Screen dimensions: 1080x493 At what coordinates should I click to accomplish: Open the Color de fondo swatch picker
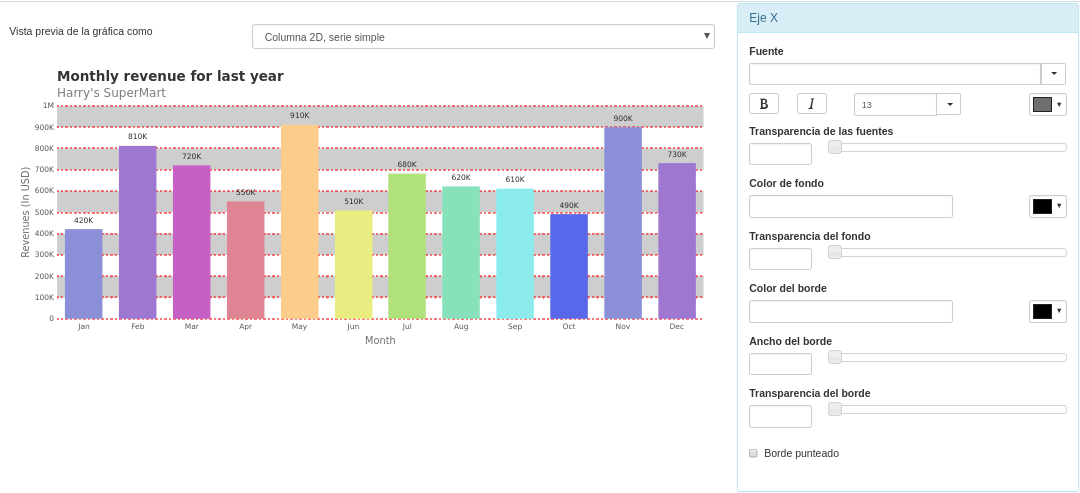[1047, 207]
